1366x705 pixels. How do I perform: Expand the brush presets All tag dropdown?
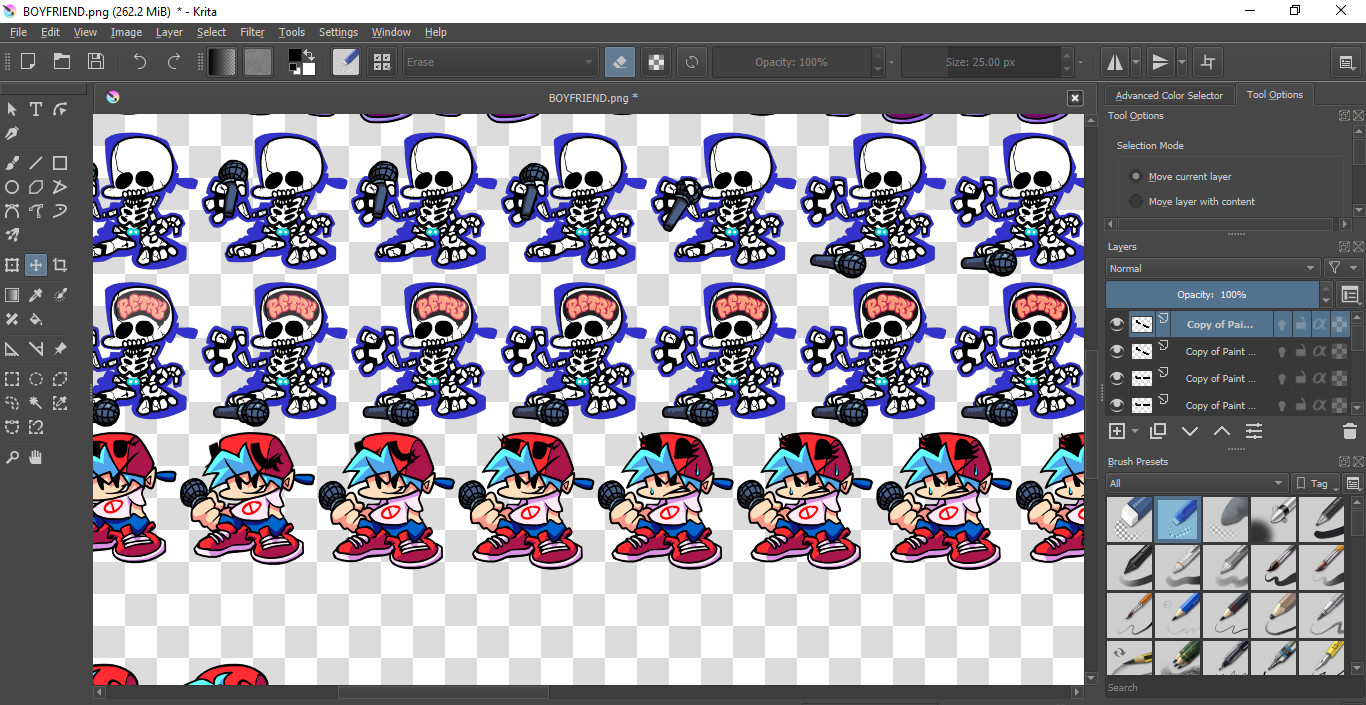[1196, 483]
